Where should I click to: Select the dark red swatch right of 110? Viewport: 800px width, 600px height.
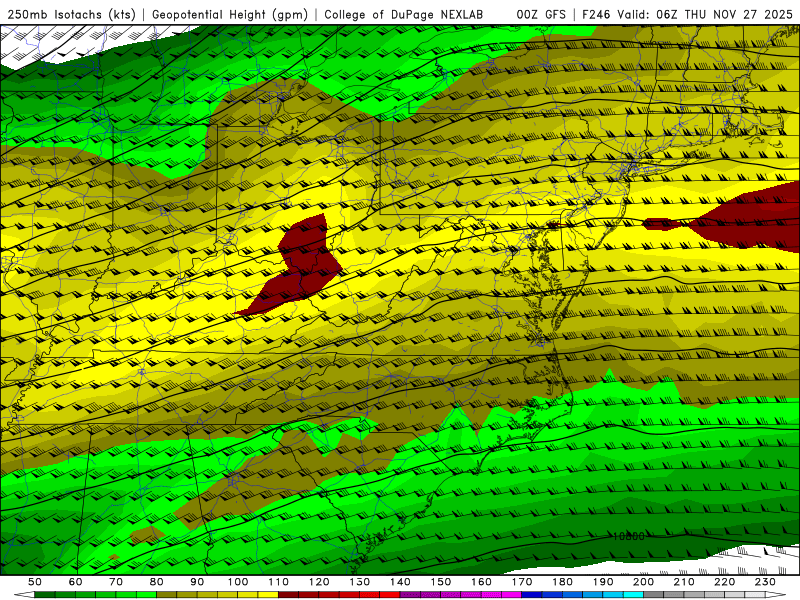click(x=289, y=595)
